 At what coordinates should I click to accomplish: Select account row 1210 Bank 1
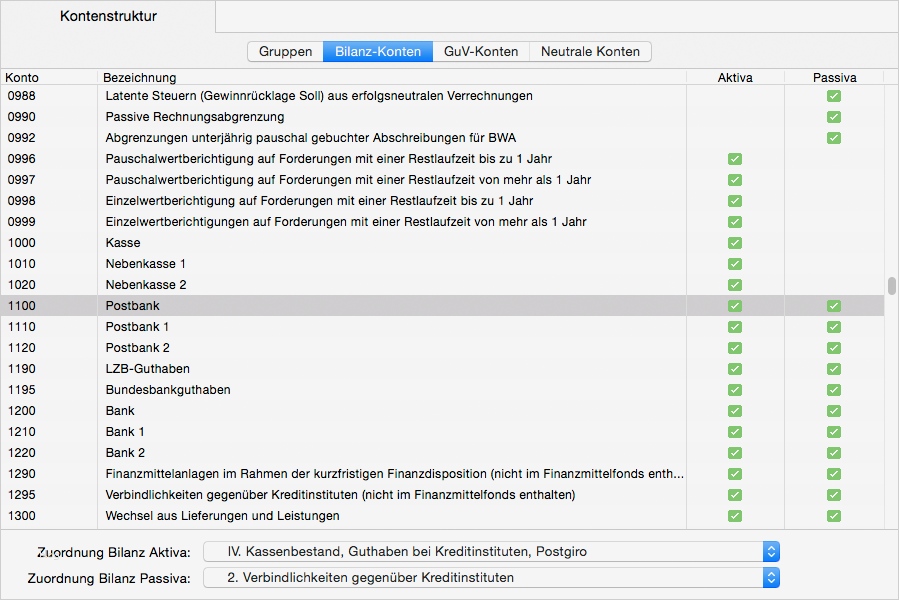pyautogui.click(x=300, y=432)
